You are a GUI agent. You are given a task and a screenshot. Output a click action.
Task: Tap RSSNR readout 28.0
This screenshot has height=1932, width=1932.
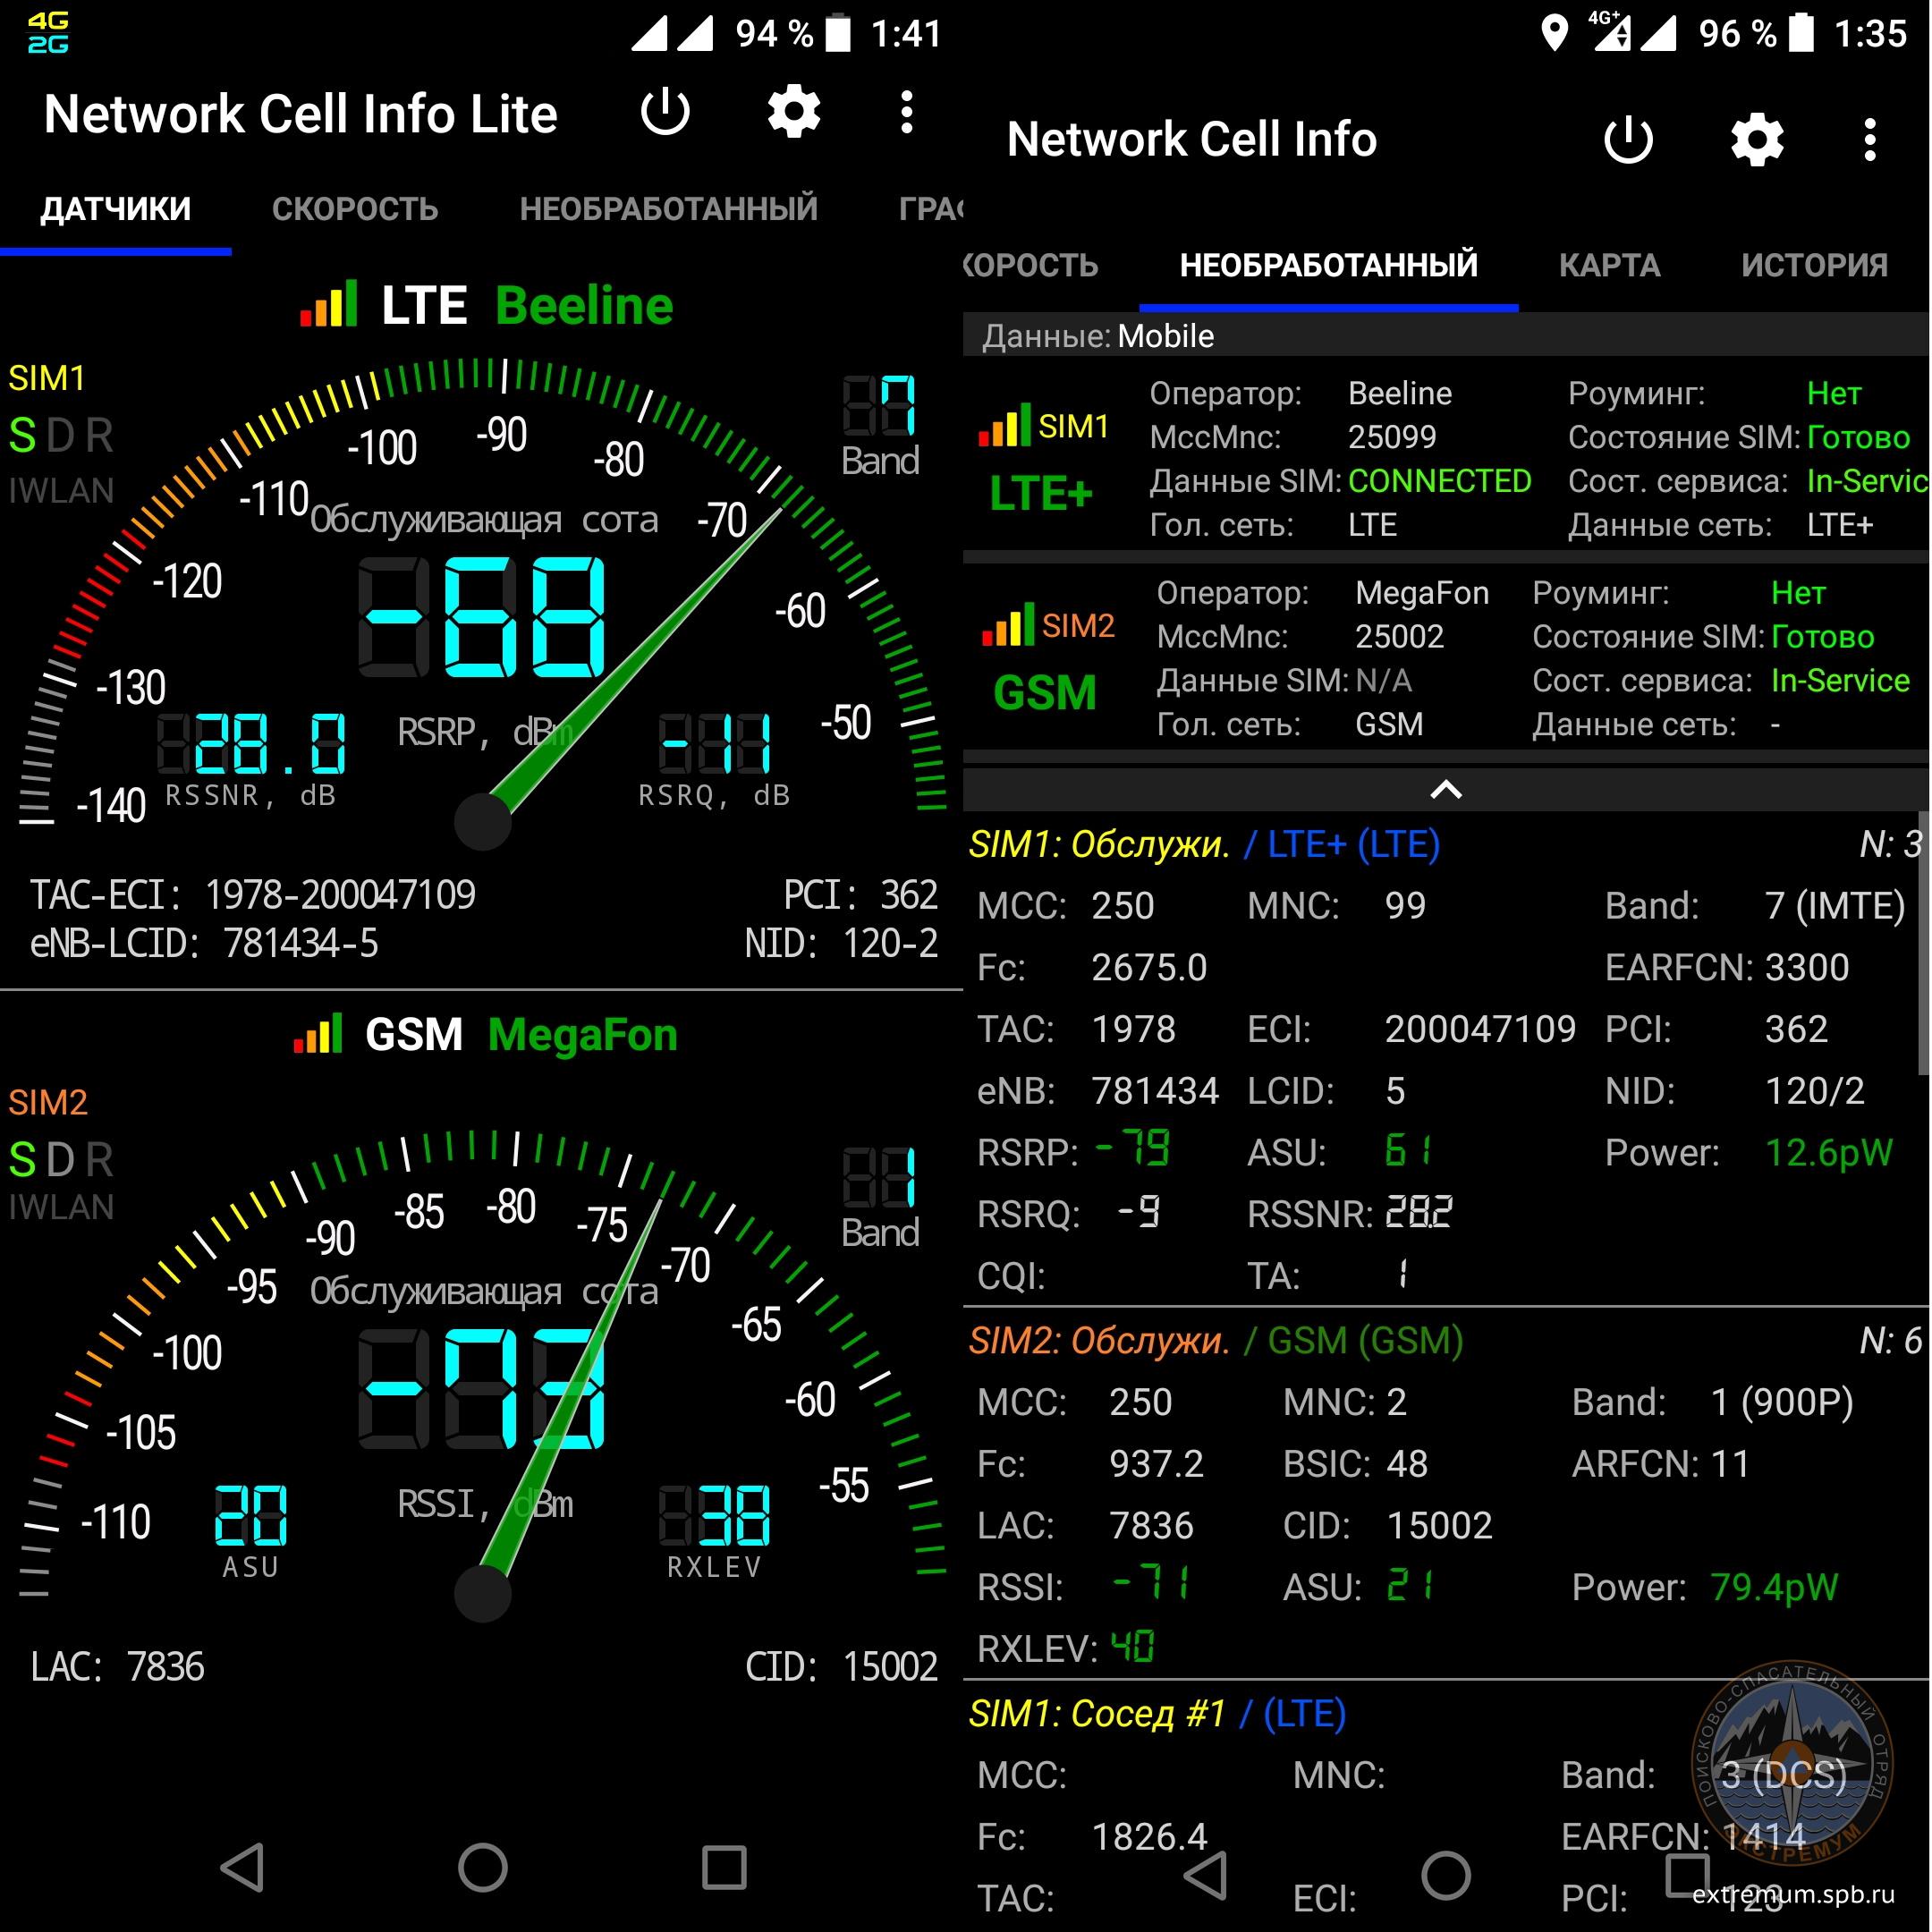(252, 744)
